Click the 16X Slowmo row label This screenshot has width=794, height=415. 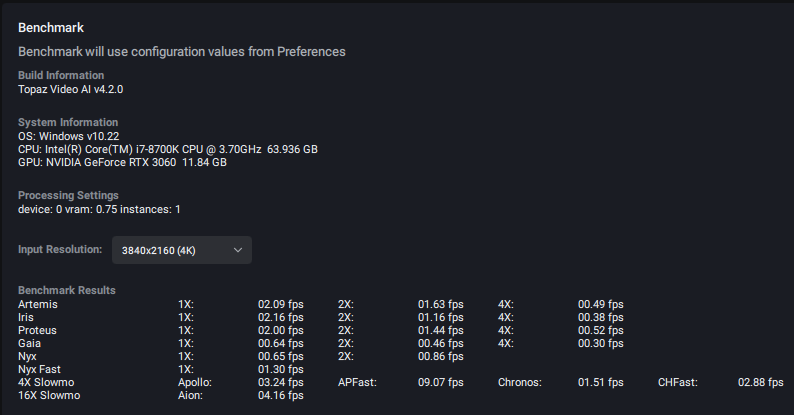point(48,395)
